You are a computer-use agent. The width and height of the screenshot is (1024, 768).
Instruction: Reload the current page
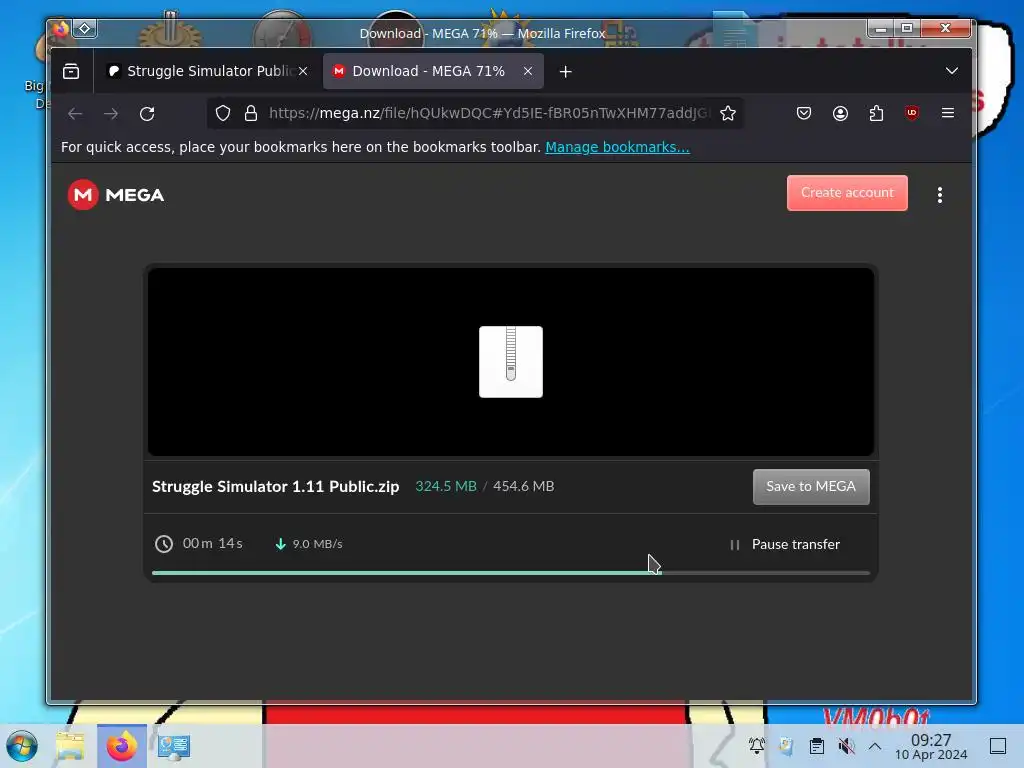click(147, 114)
